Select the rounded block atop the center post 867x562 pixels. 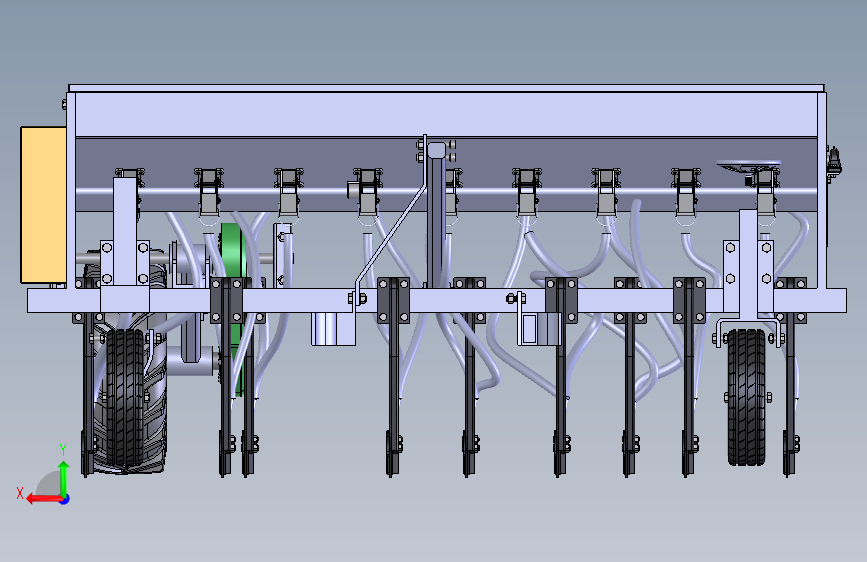click(436, 150)
